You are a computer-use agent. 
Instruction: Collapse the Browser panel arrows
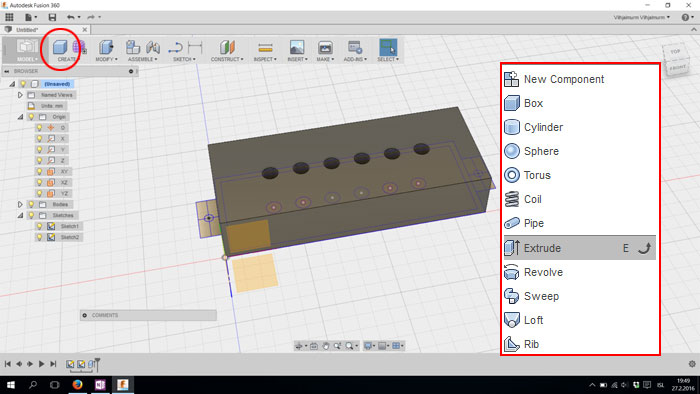click(7, 71)
